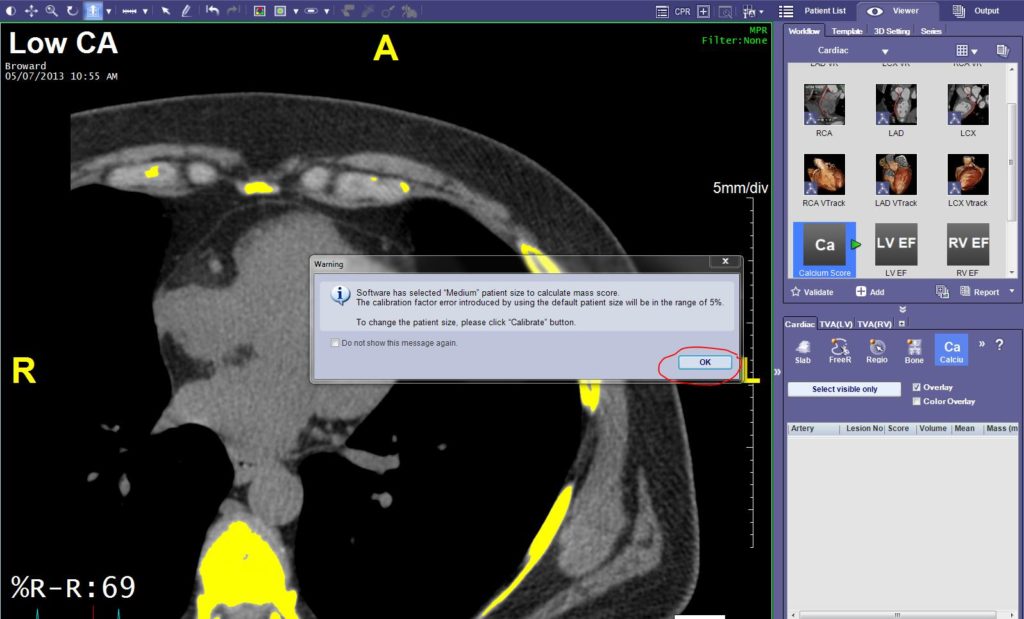Select the rotate tool
This screenshot has width=1024, height=619.
point(72,11)
